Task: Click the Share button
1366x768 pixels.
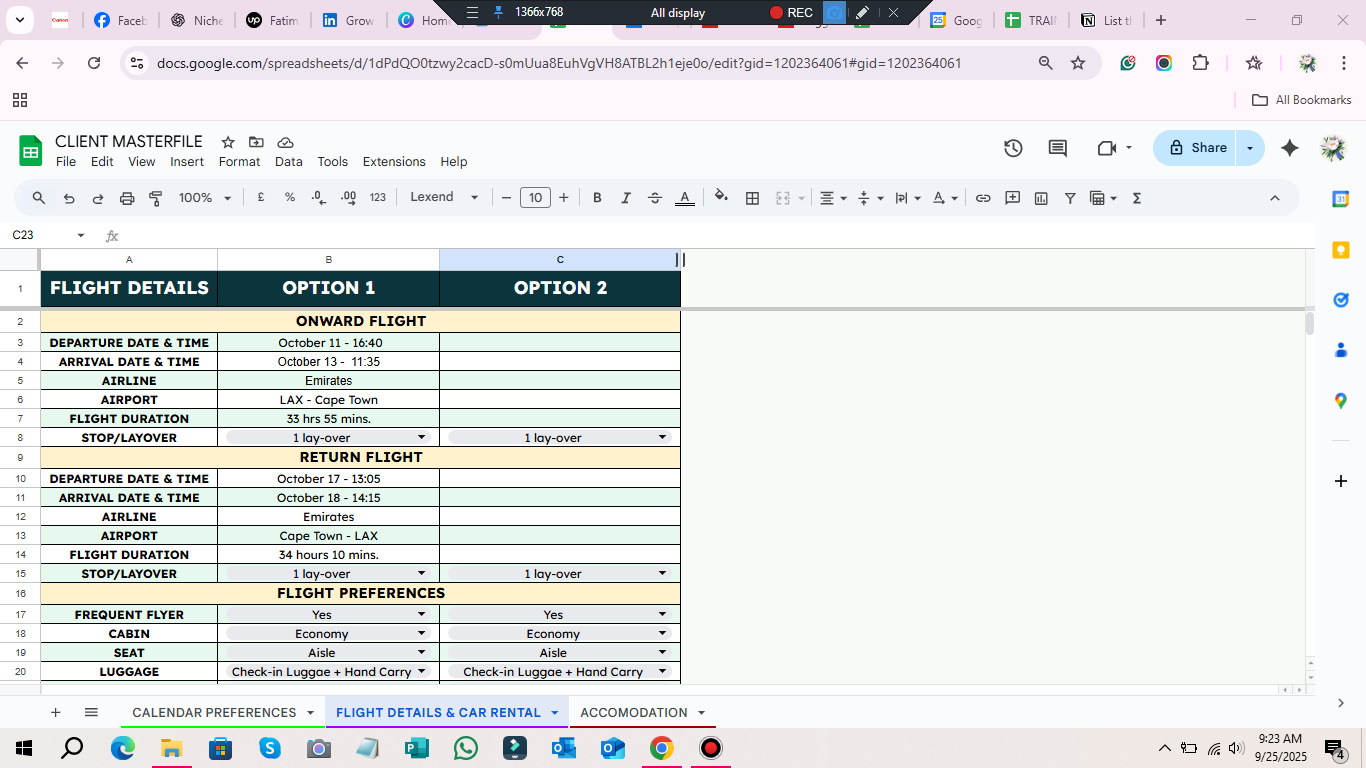Action: (1197, 148)
